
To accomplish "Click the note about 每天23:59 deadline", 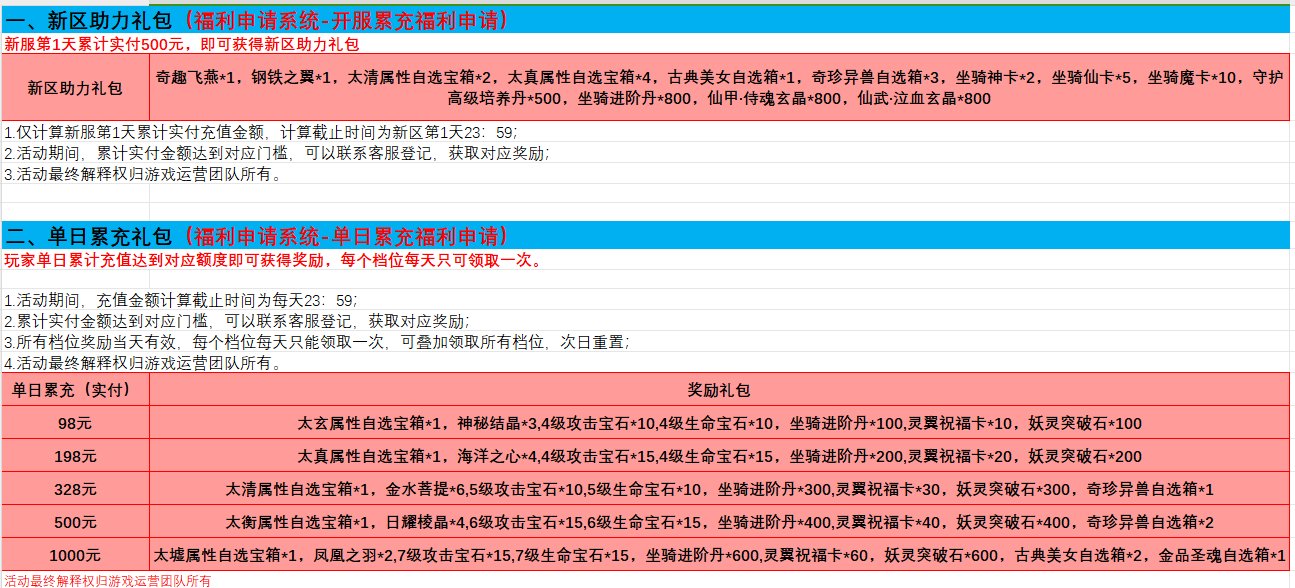I will click(x=180, y=300).
